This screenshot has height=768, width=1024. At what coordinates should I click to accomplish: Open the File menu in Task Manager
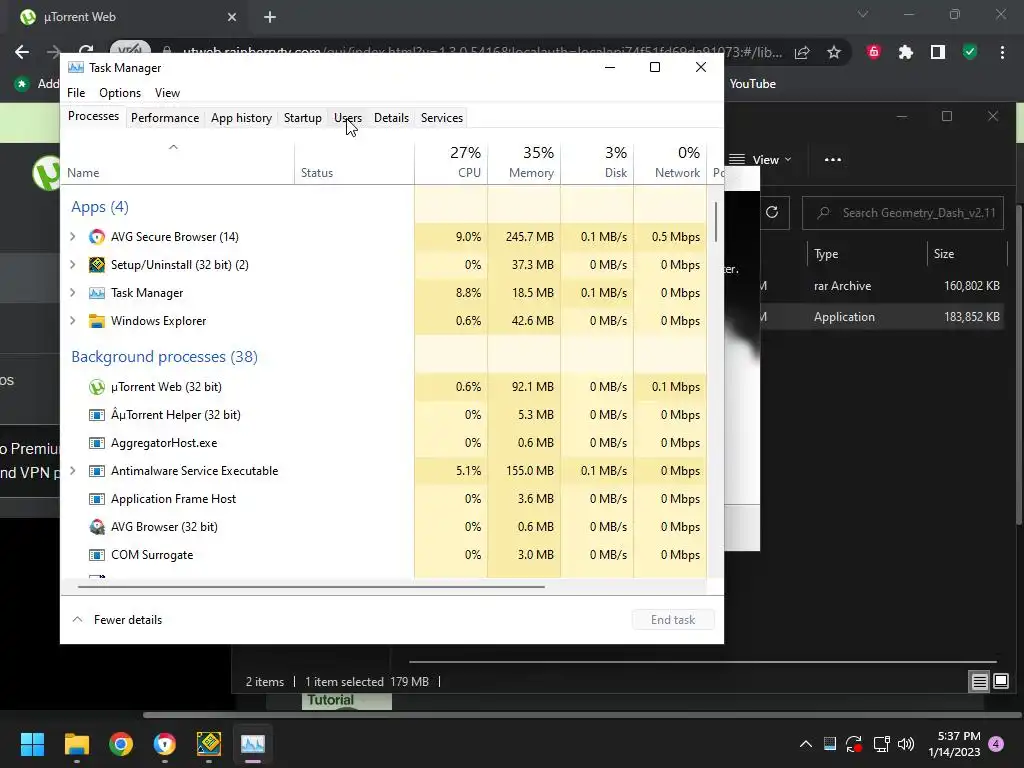click(x=76, y=93)
